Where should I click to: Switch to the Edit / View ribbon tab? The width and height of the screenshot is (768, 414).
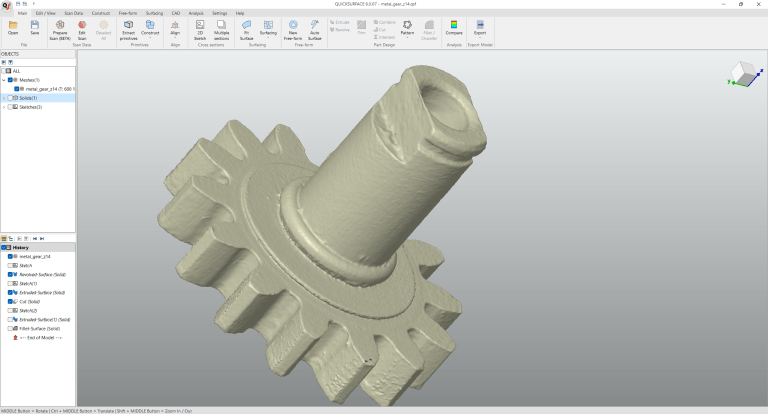(x=46, y=13)
